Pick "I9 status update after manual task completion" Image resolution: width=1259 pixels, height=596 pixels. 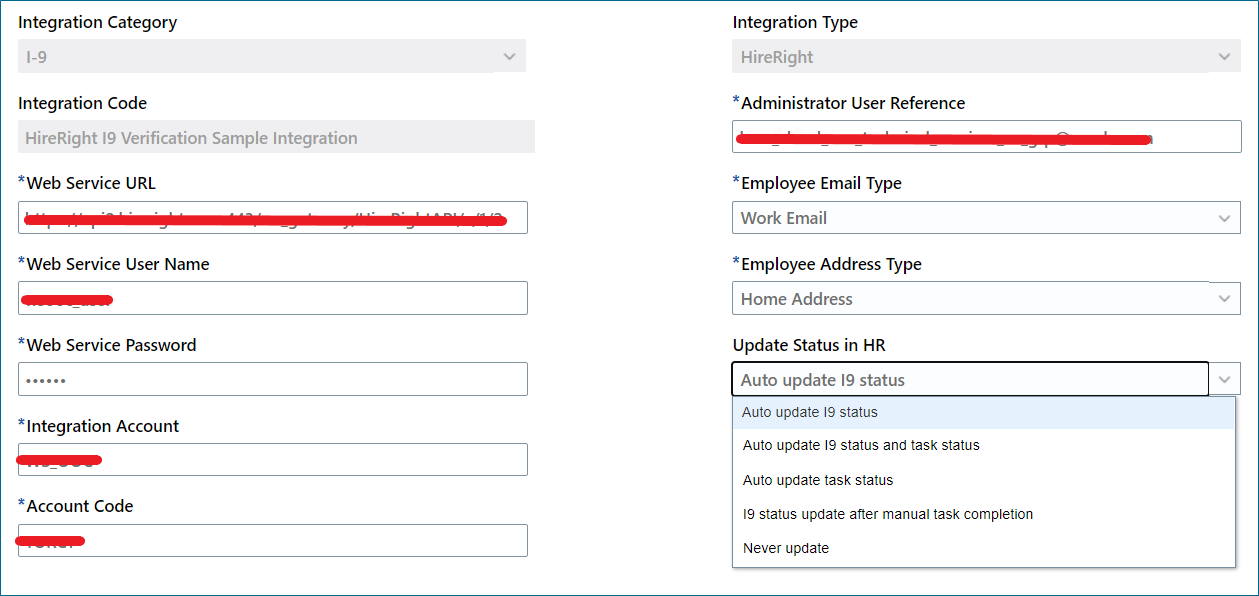pyautogui.click(x=888, y=514)
